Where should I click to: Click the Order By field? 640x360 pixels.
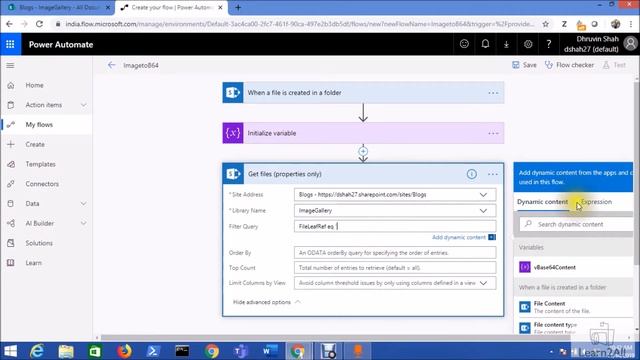395,253
